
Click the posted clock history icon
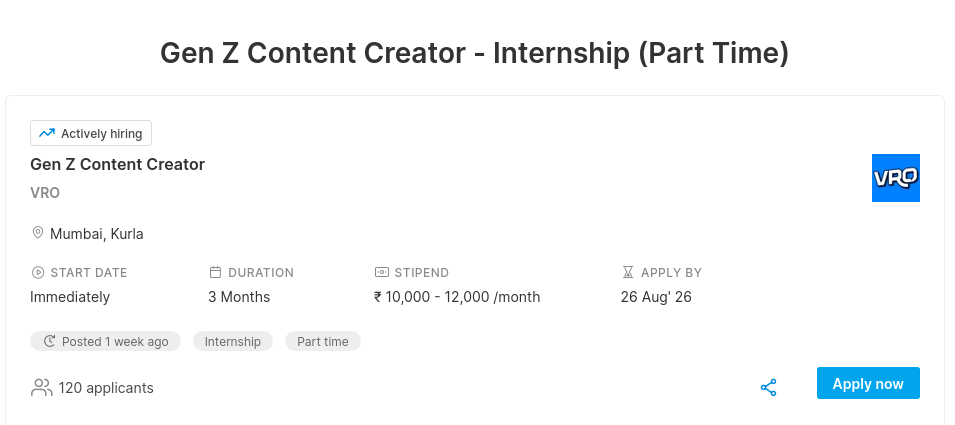coord(50,342)
